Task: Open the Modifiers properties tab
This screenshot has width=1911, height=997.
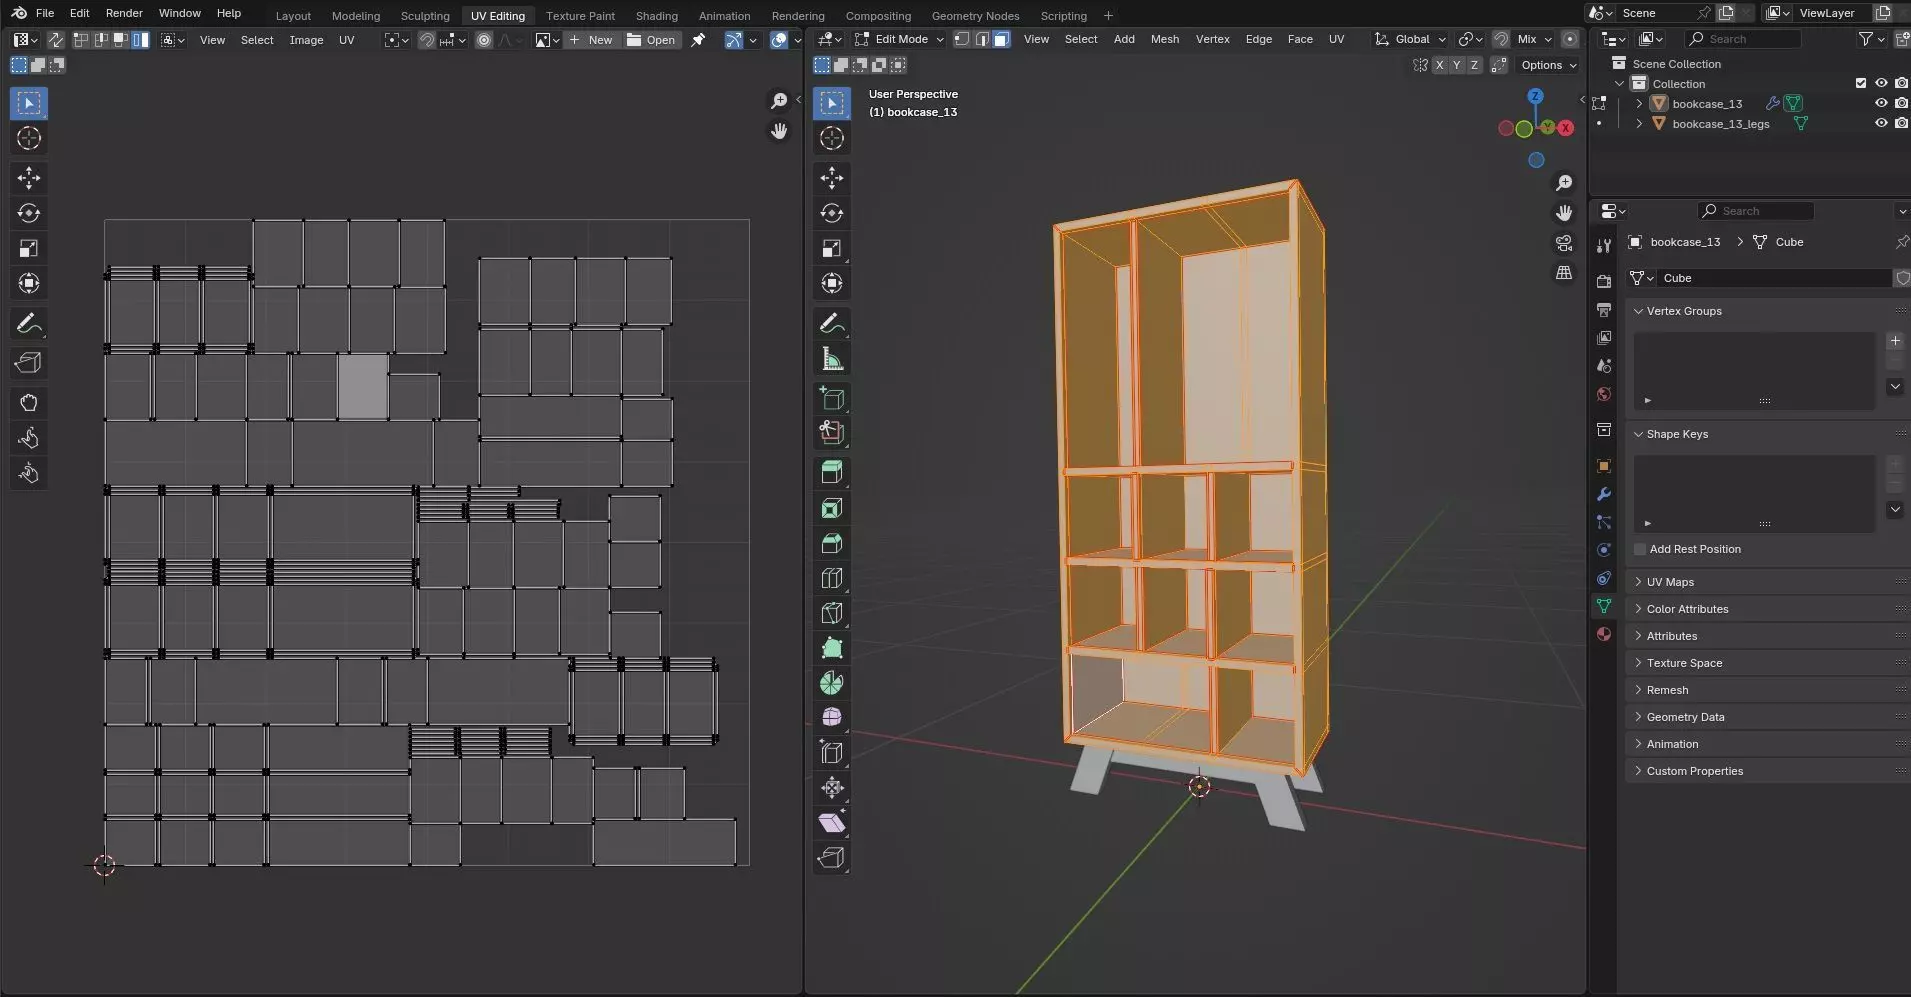Action: [1604, 494]
